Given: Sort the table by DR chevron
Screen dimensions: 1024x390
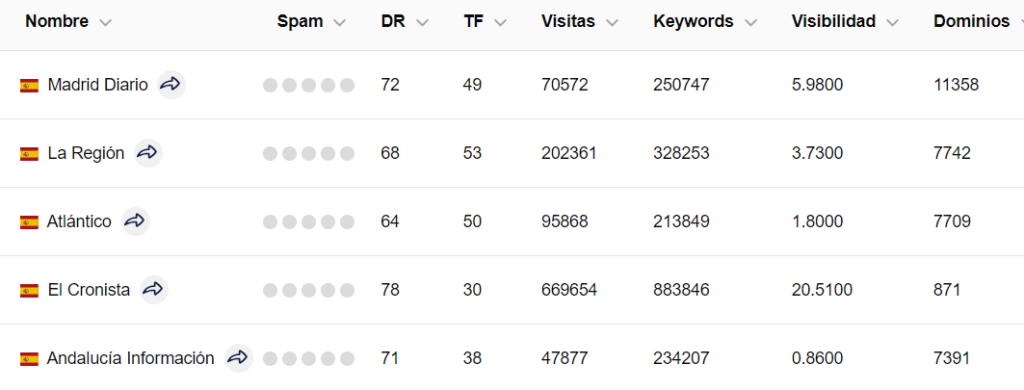Looking at the screenshot, I should 422,23.
